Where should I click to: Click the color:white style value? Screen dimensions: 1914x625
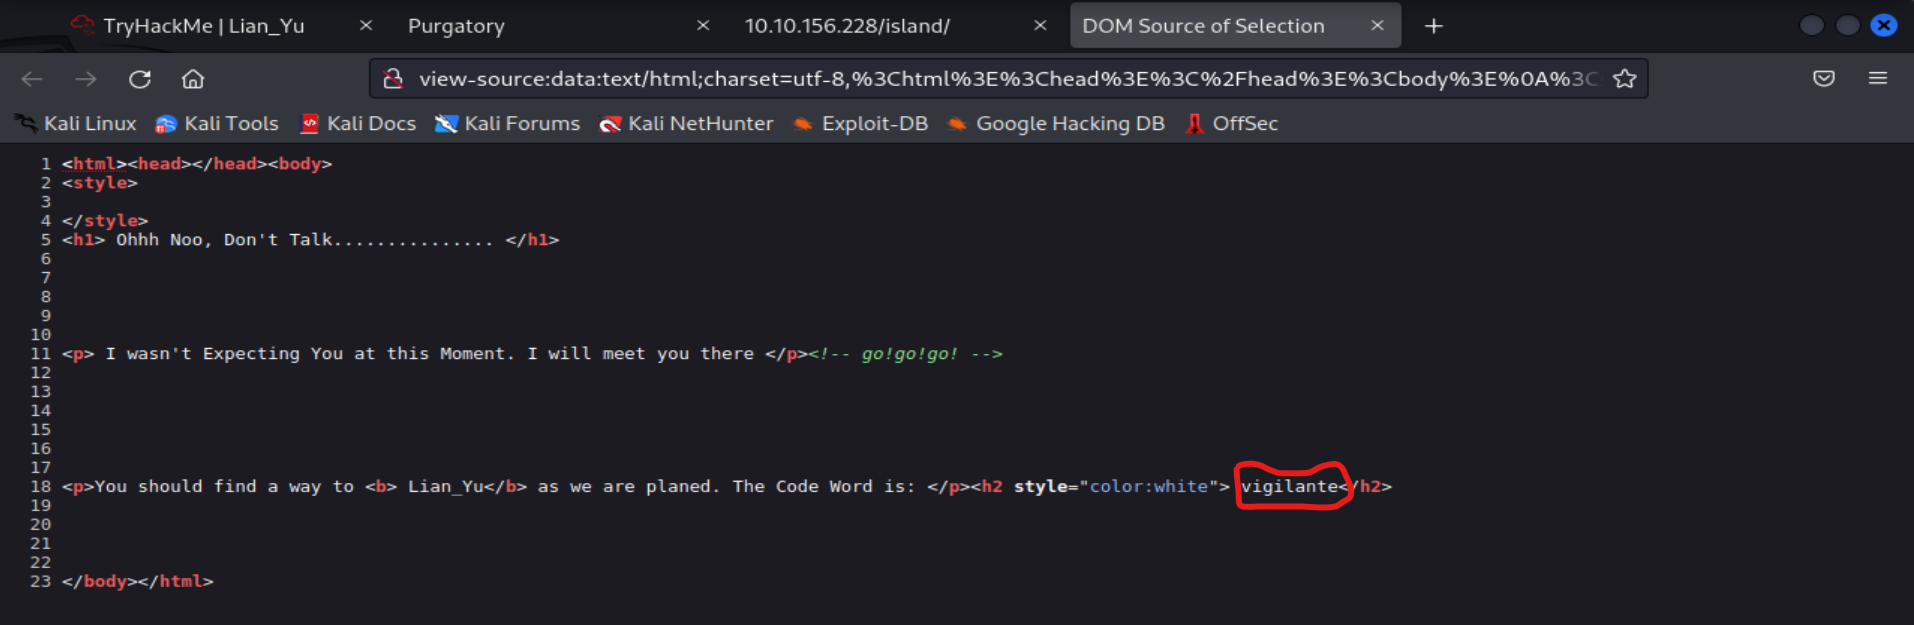point(1148,487)
